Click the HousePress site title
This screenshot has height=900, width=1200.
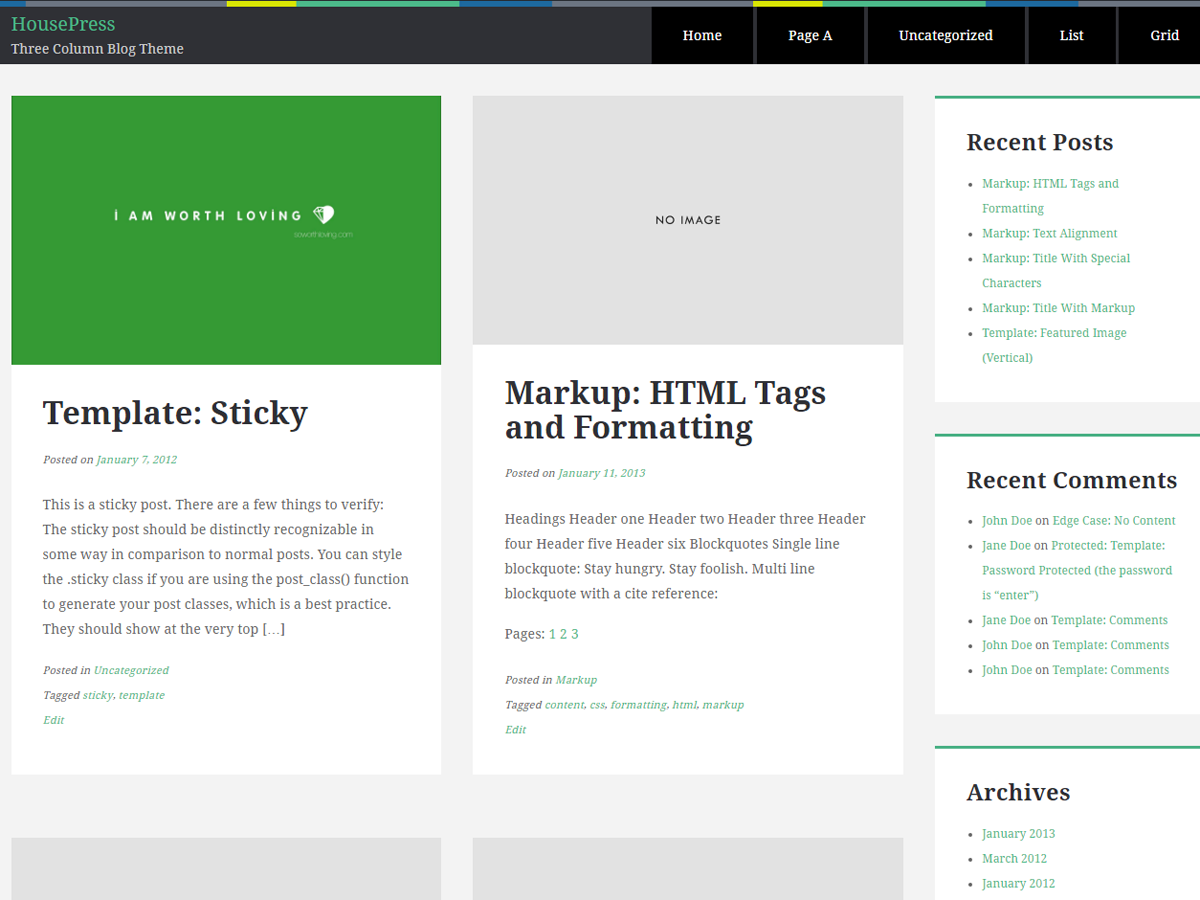[x=63, y=24]
